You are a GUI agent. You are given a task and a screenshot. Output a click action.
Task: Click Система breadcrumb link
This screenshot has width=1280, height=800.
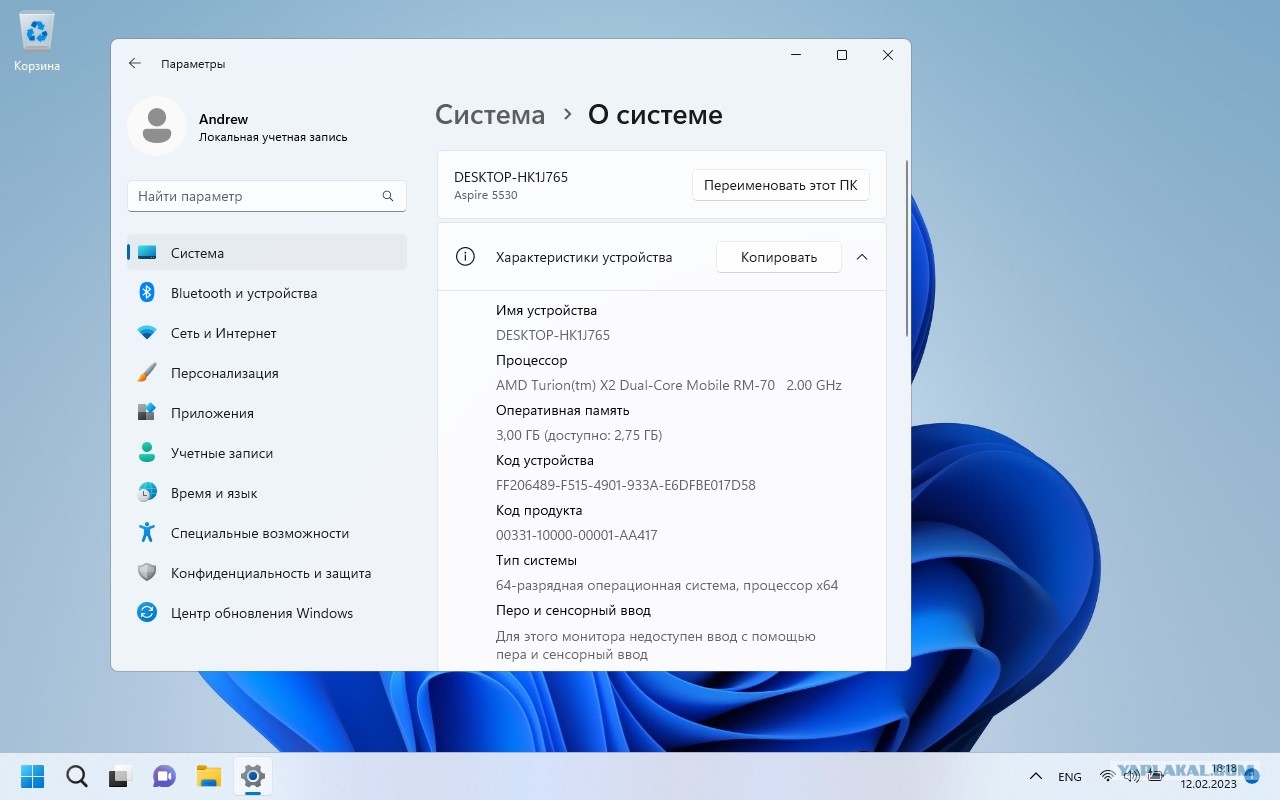[x=490, y=115]
